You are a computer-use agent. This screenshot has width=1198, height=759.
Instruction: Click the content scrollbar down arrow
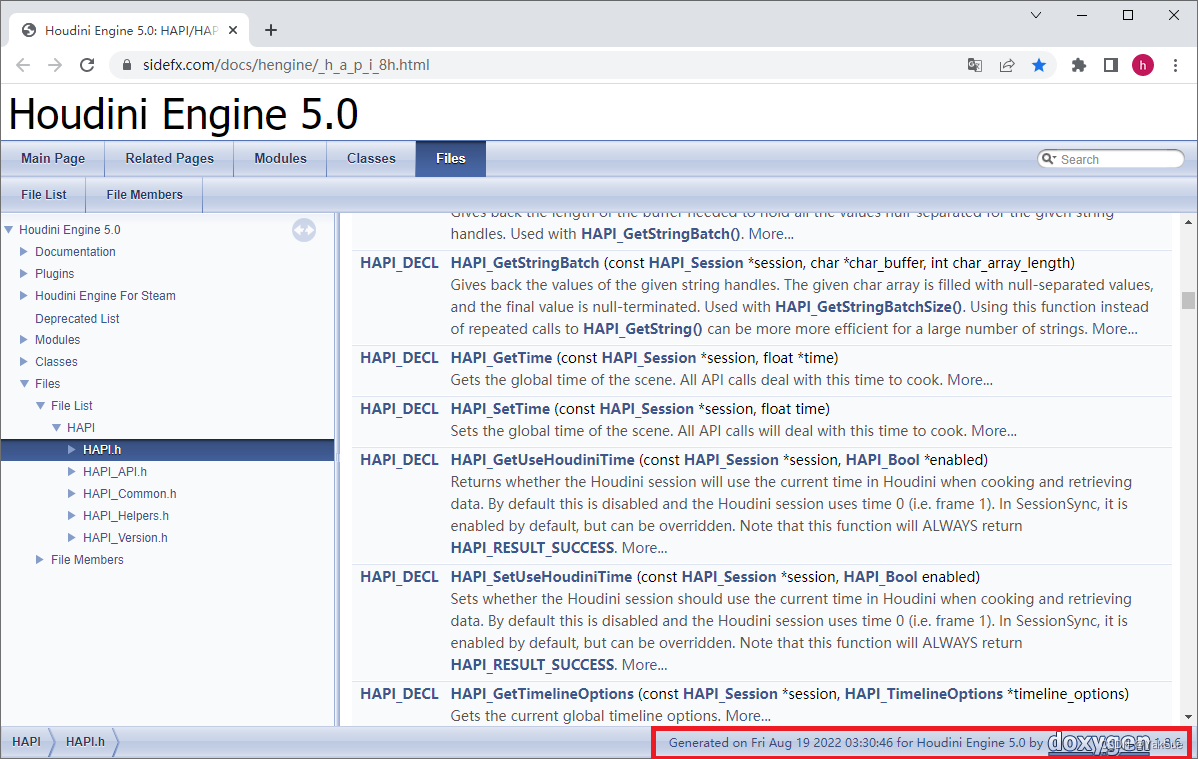pos(1188,717)
